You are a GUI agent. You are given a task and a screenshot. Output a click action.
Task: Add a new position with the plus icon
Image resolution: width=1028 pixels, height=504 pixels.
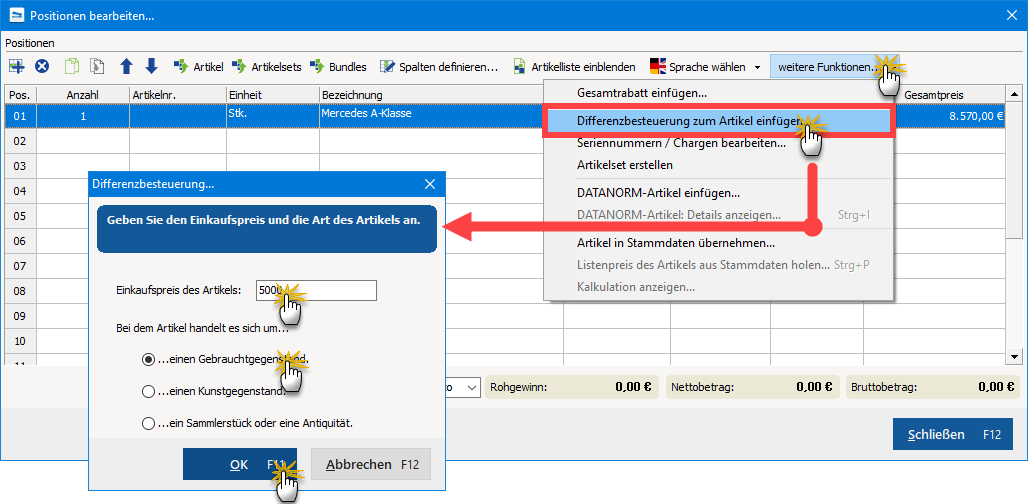17,67
